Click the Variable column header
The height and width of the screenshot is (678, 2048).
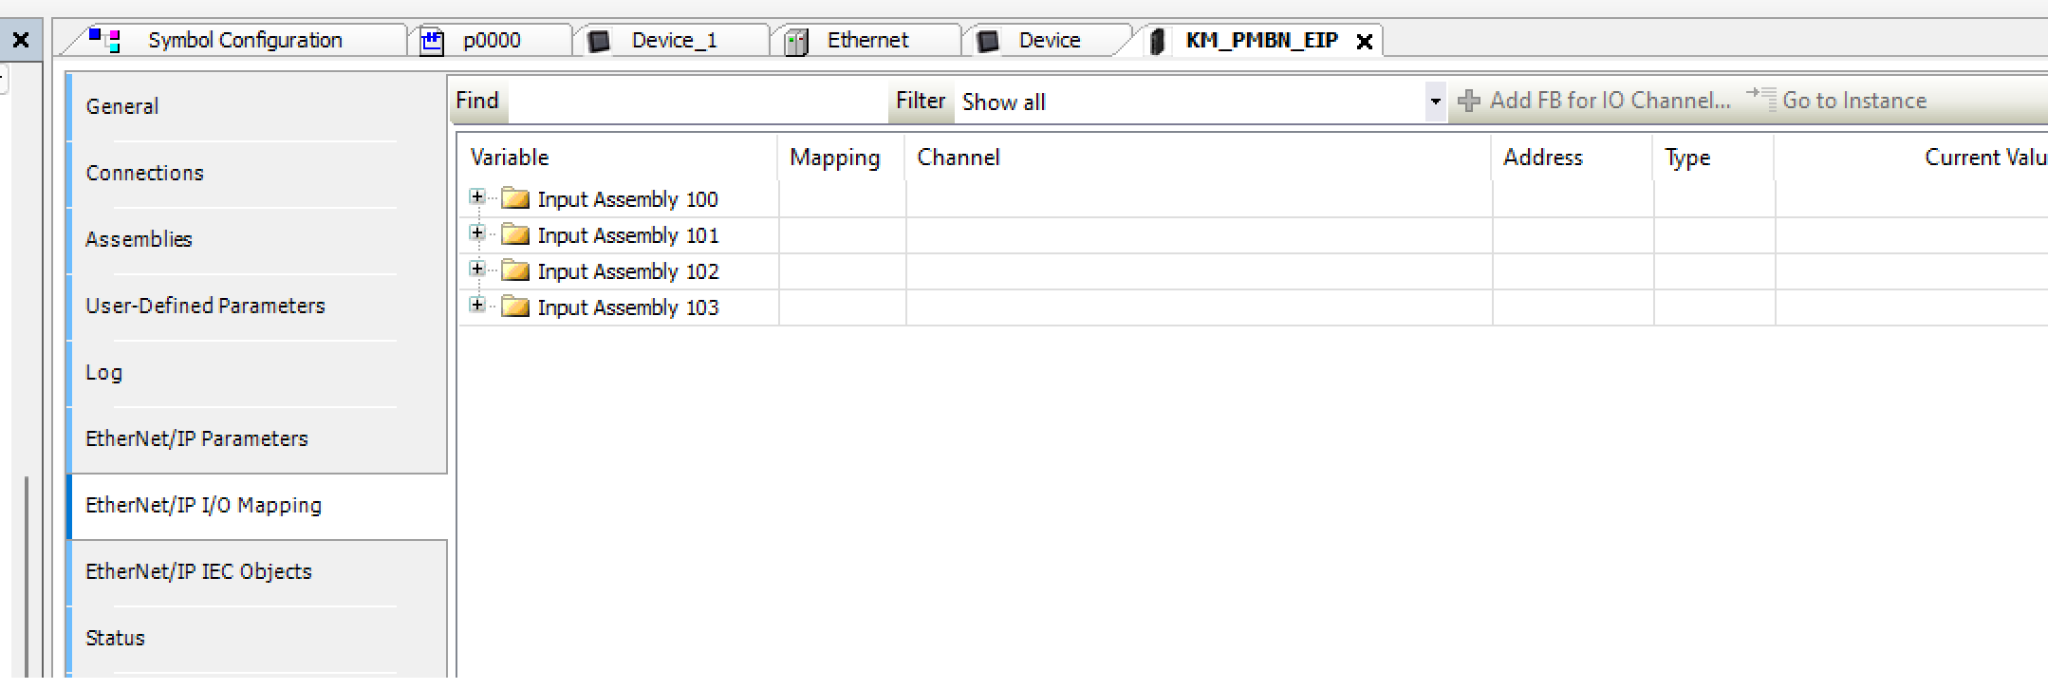click(510, 157)
